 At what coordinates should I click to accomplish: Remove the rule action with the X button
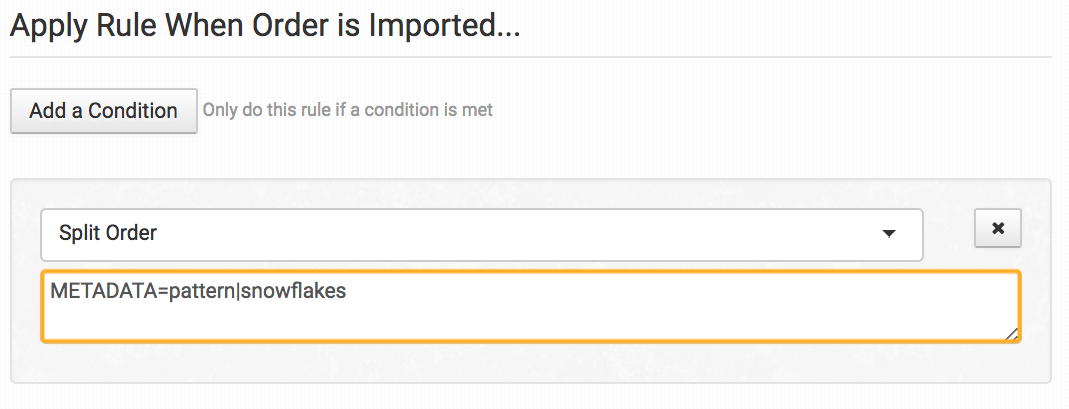click(997, 228)
